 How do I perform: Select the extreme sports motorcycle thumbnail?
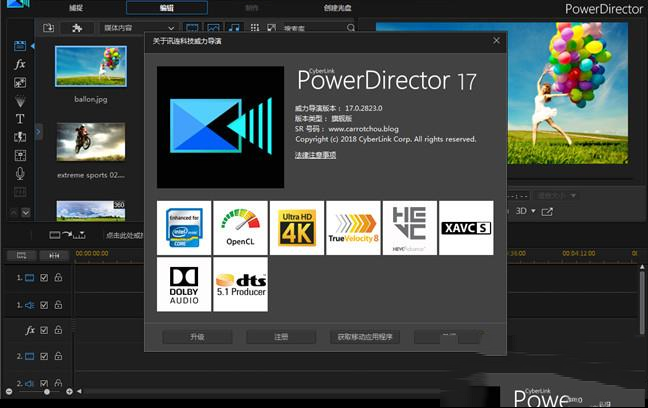91,142
